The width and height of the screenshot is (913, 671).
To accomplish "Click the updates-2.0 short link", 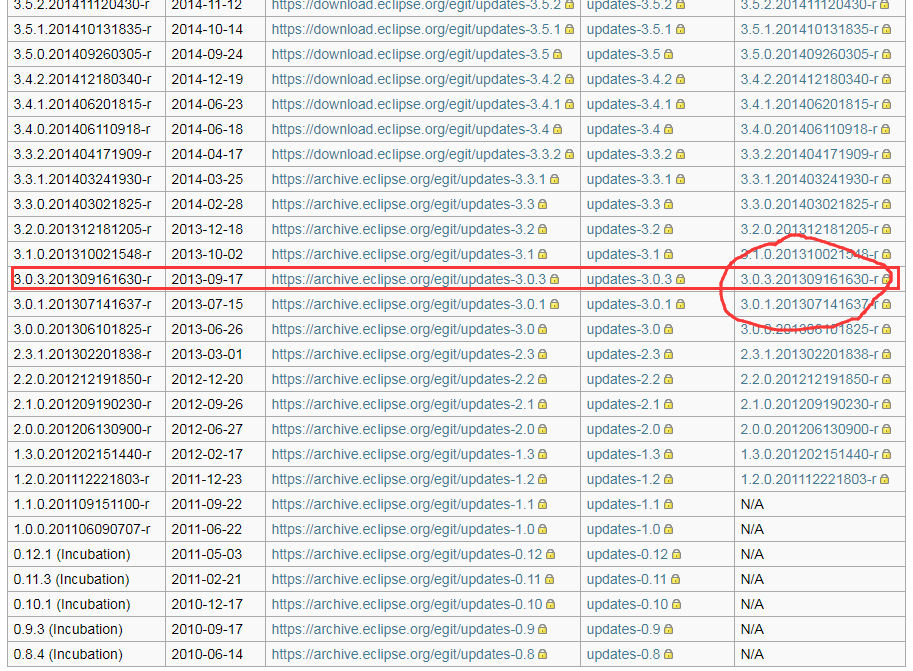I will point(623,429).
